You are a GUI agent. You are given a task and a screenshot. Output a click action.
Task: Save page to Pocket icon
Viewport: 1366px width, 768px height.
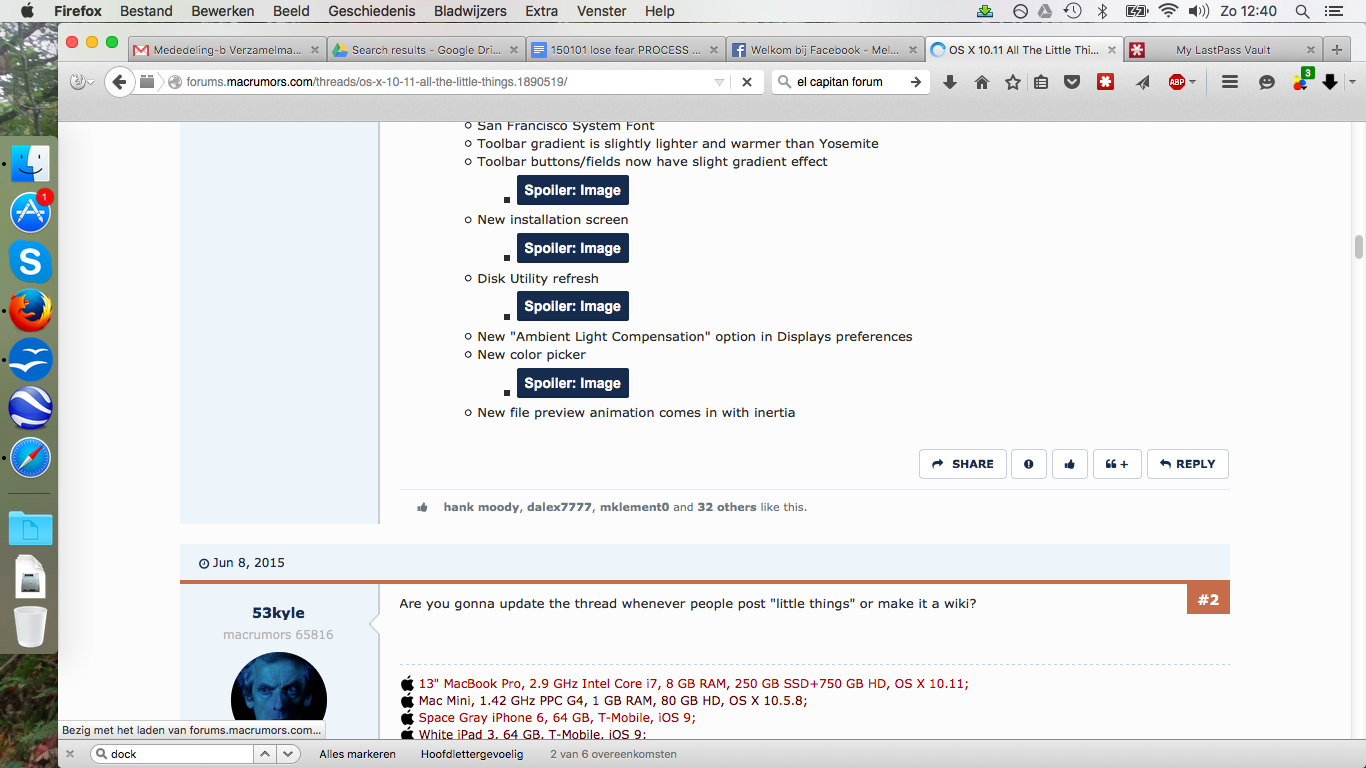pos(1072,82)
